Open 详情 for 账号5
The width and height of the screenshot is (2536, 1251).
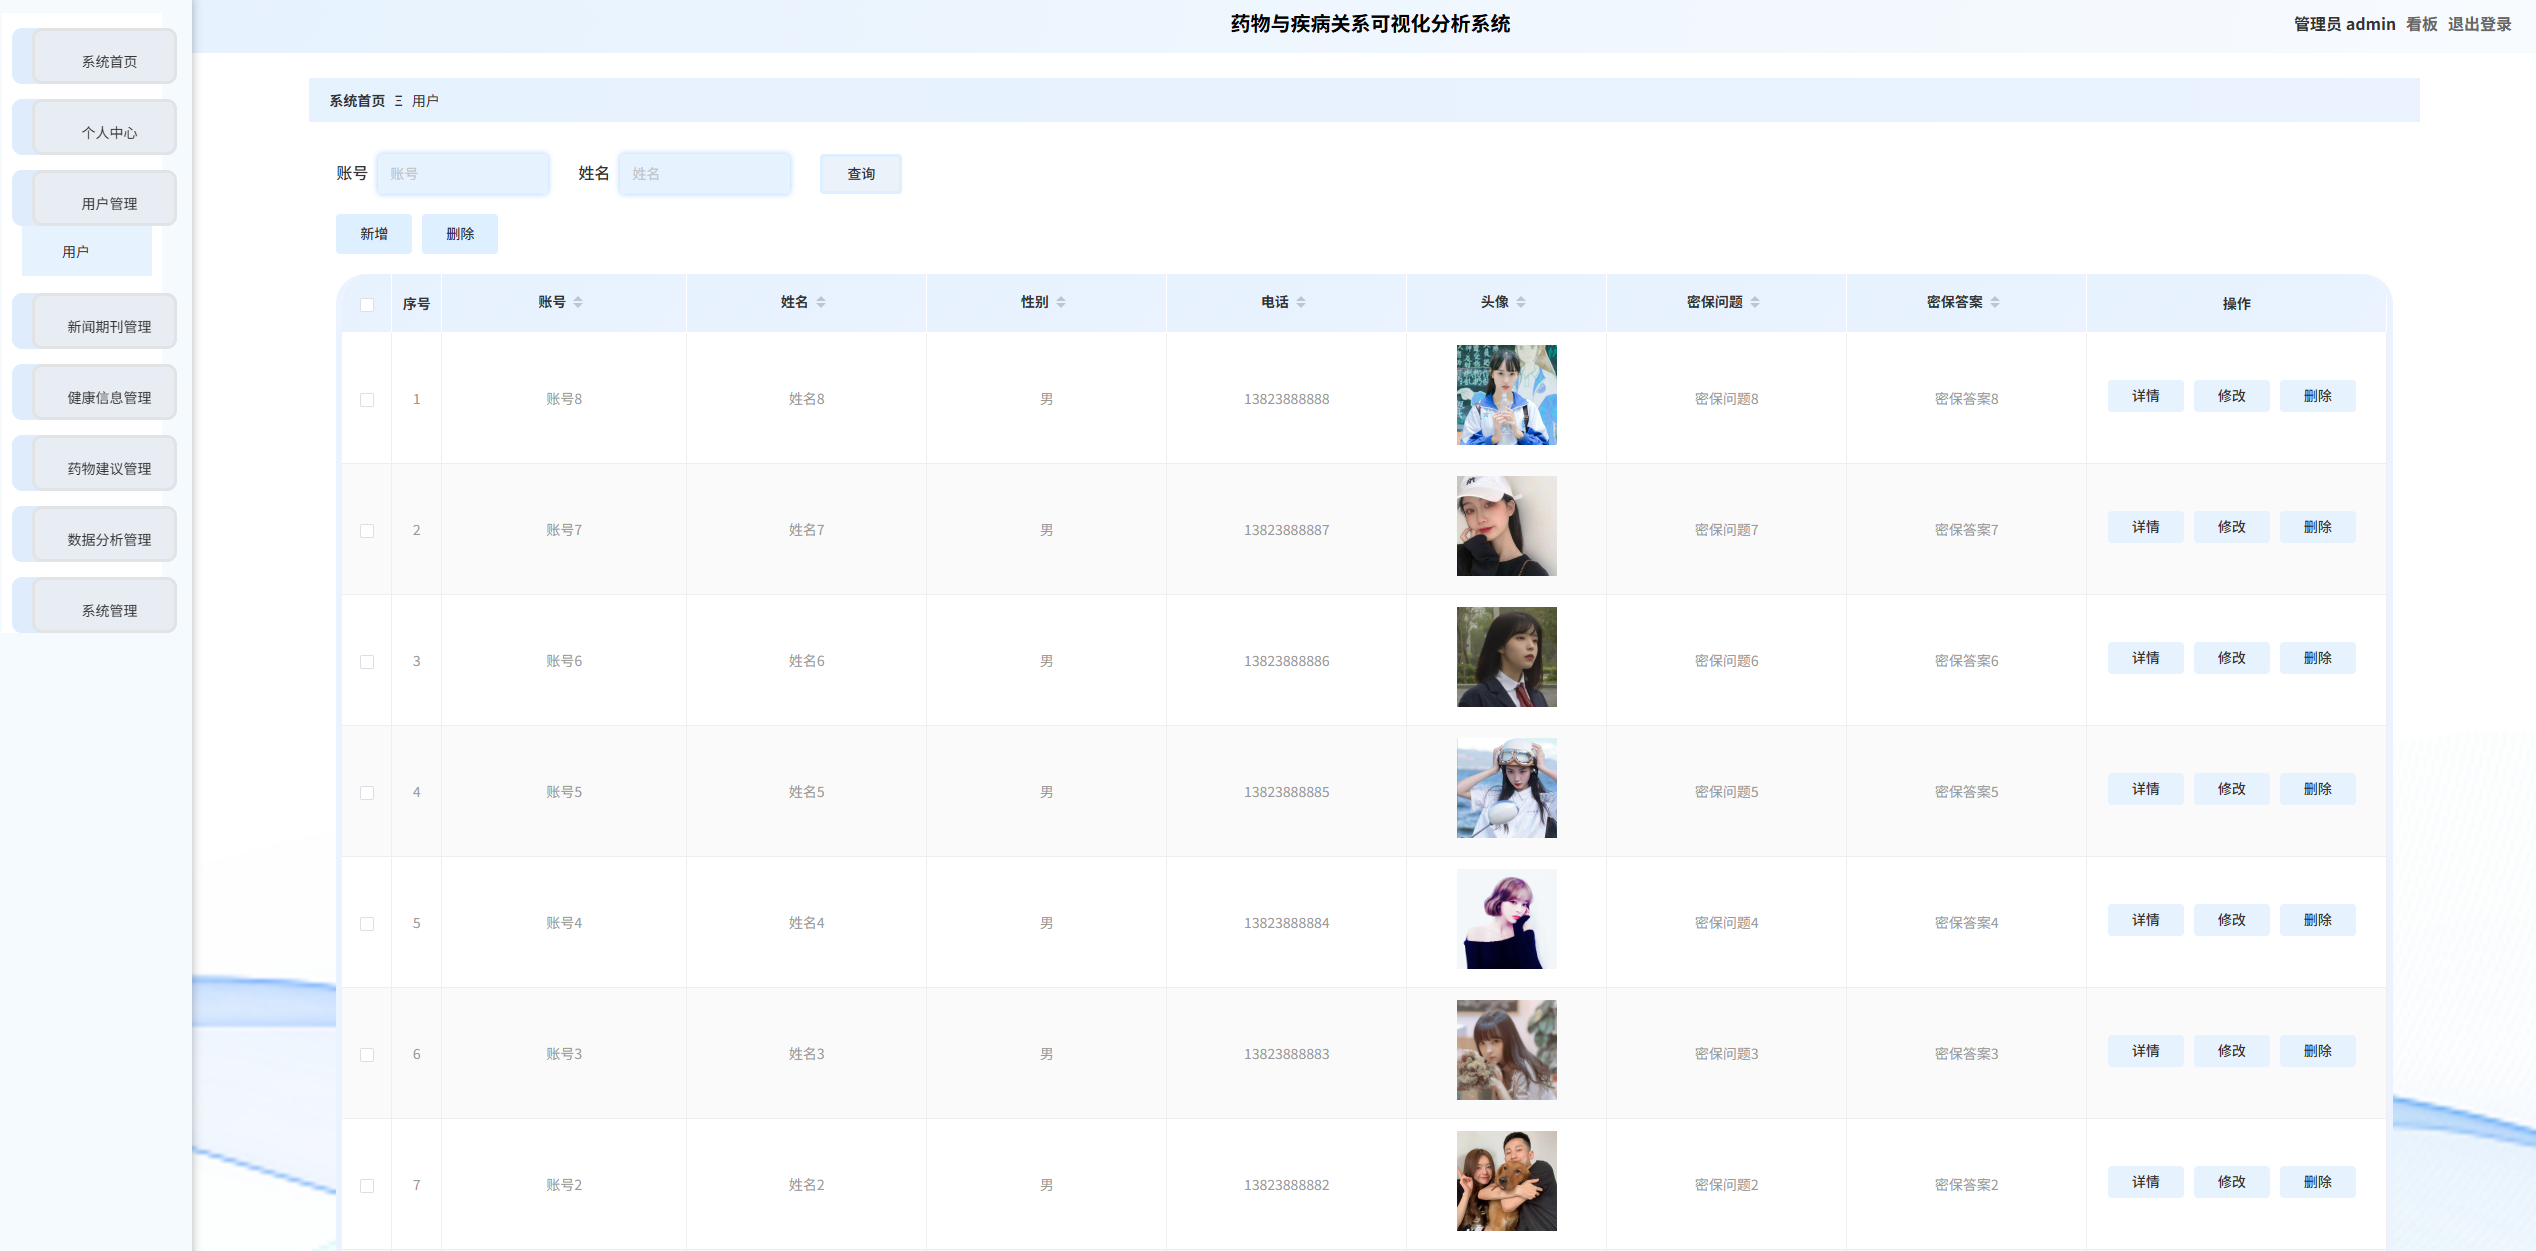pyautogui.click(x=2146, y=789)
